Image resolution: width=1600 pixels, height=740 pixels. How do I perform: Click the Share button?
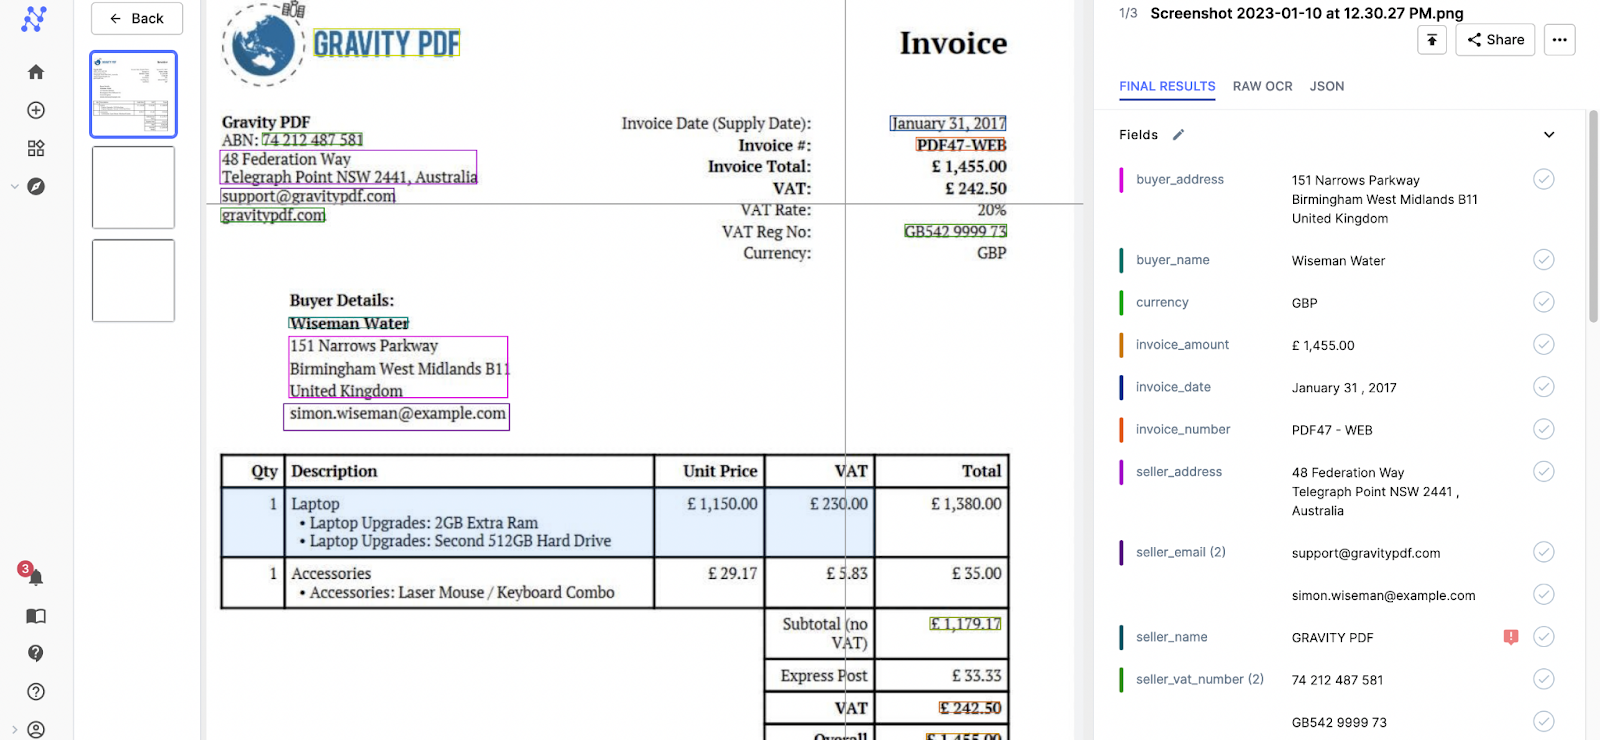tap(1495, 40)
